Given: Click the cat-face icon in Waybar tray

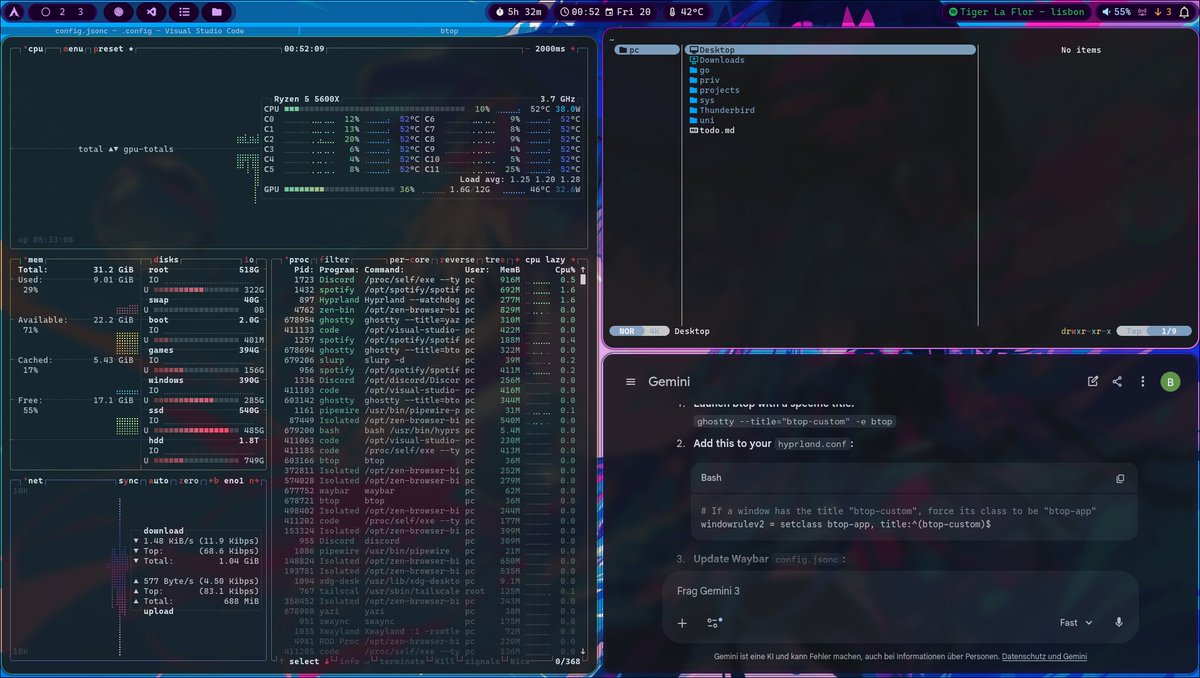Looking at the screenshot, I should (1144, 12).
